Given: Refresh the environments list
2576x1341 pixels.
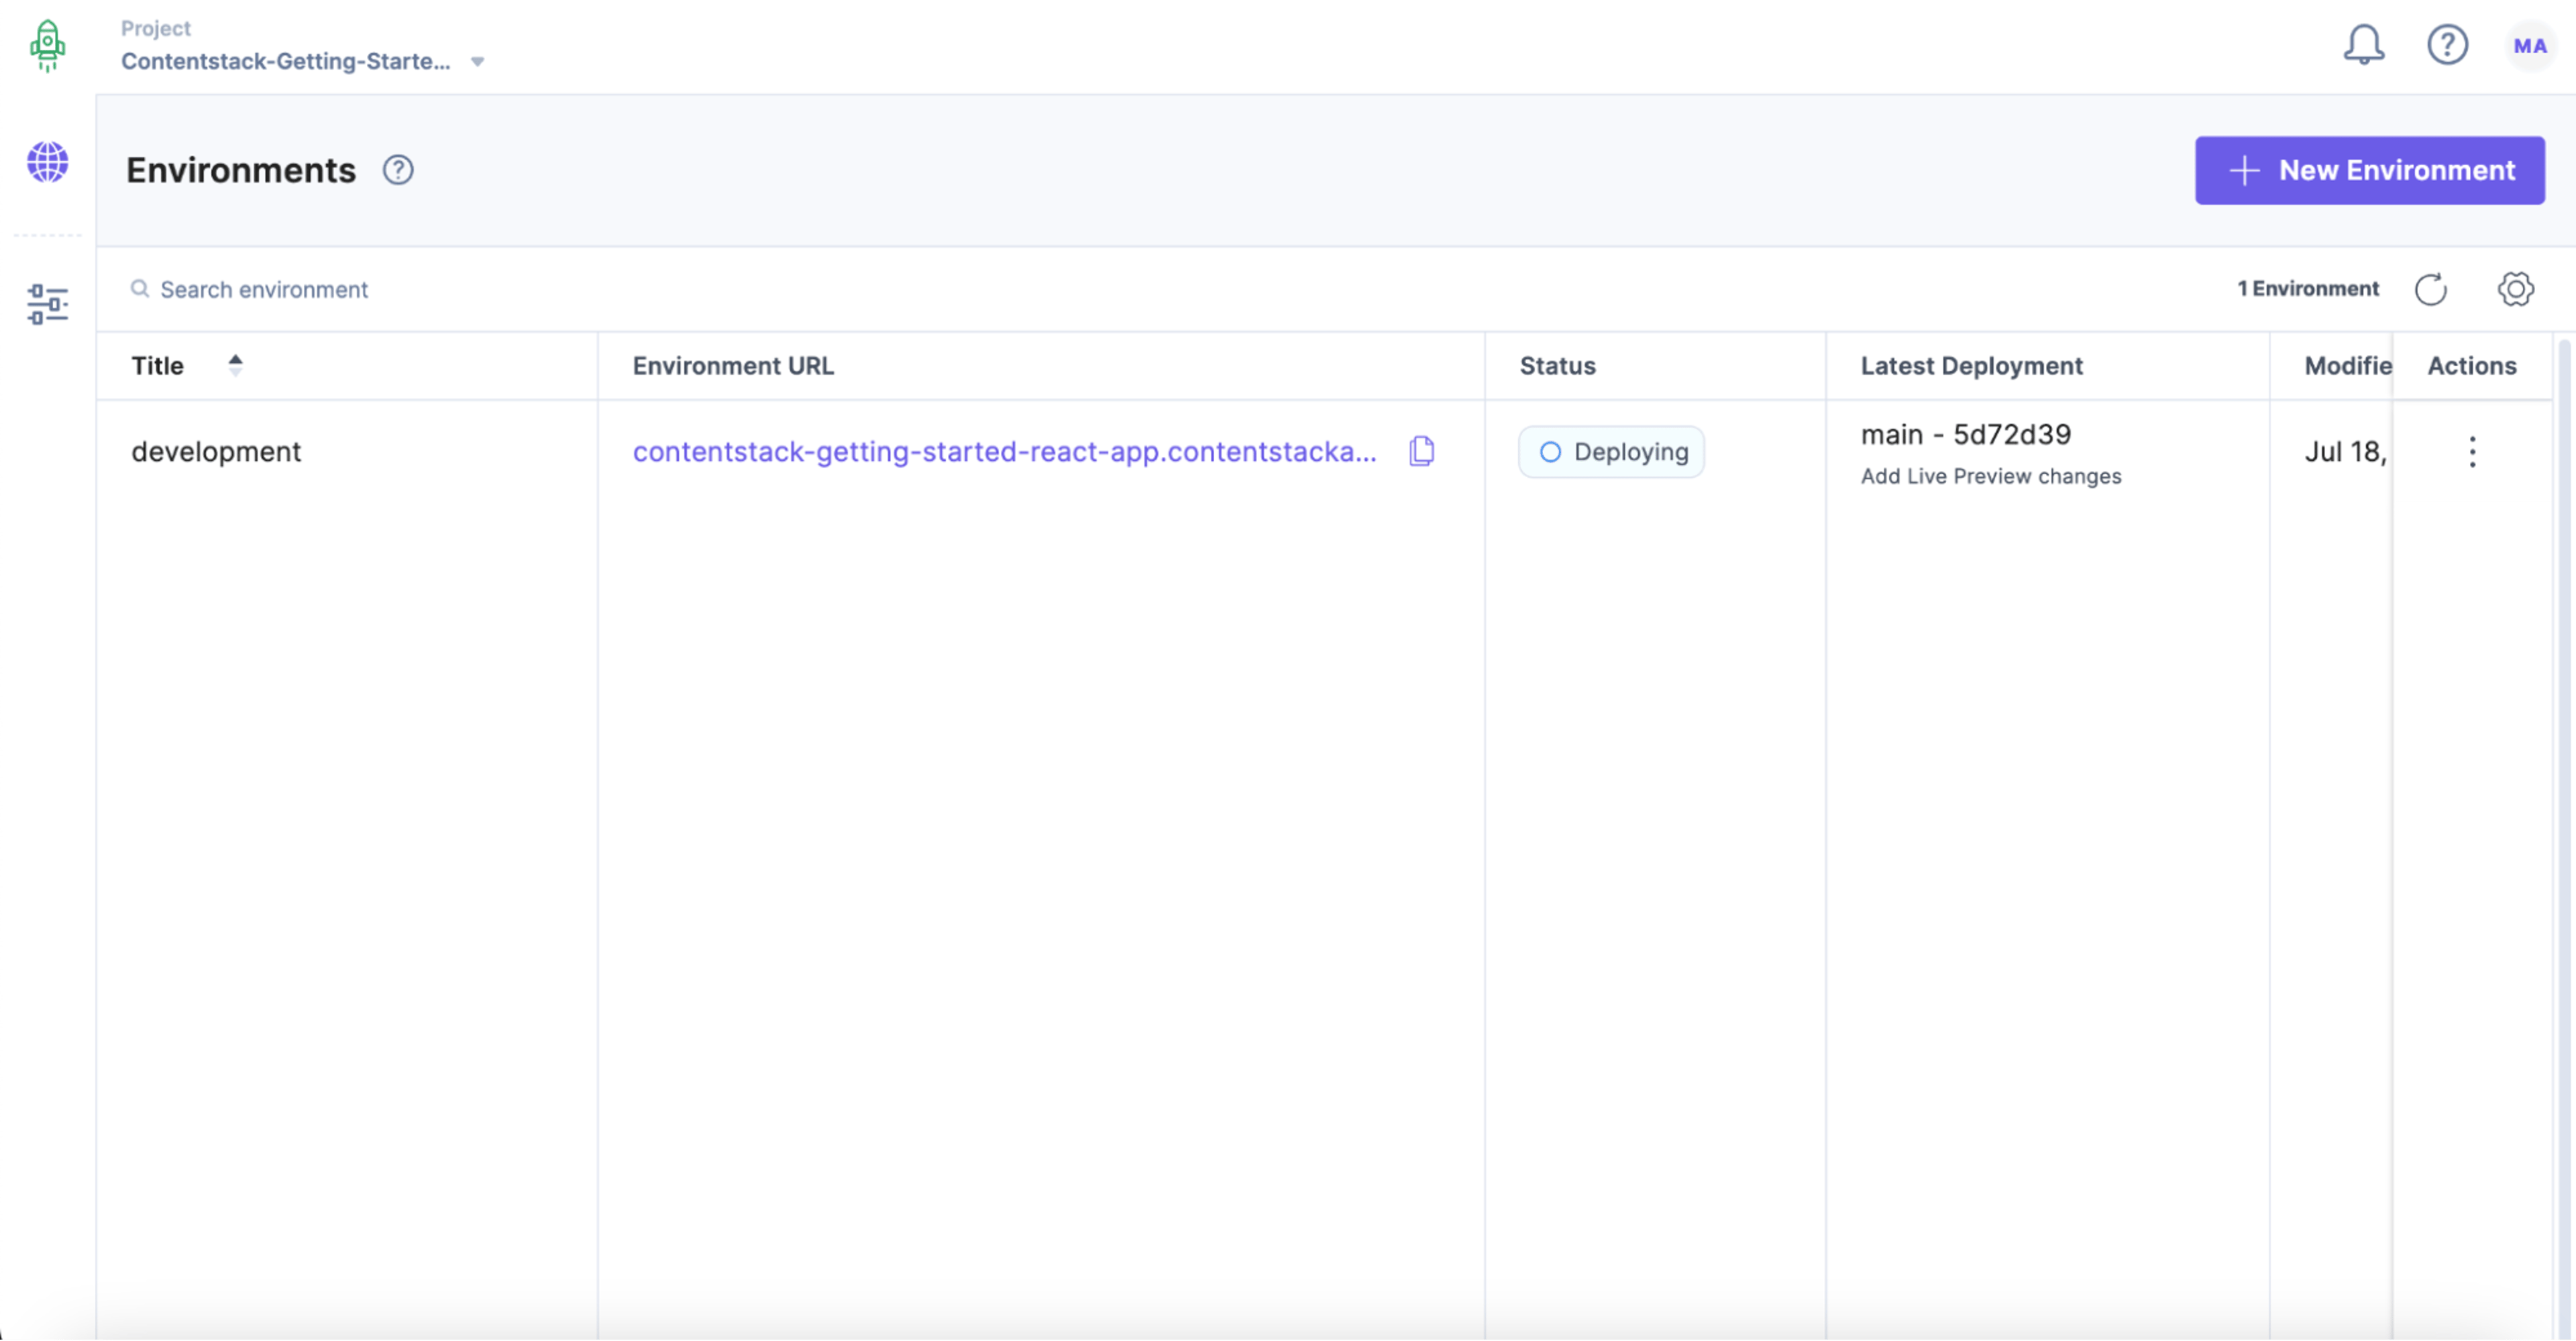Looking at the screenshot, I should tap(2431, 289).
